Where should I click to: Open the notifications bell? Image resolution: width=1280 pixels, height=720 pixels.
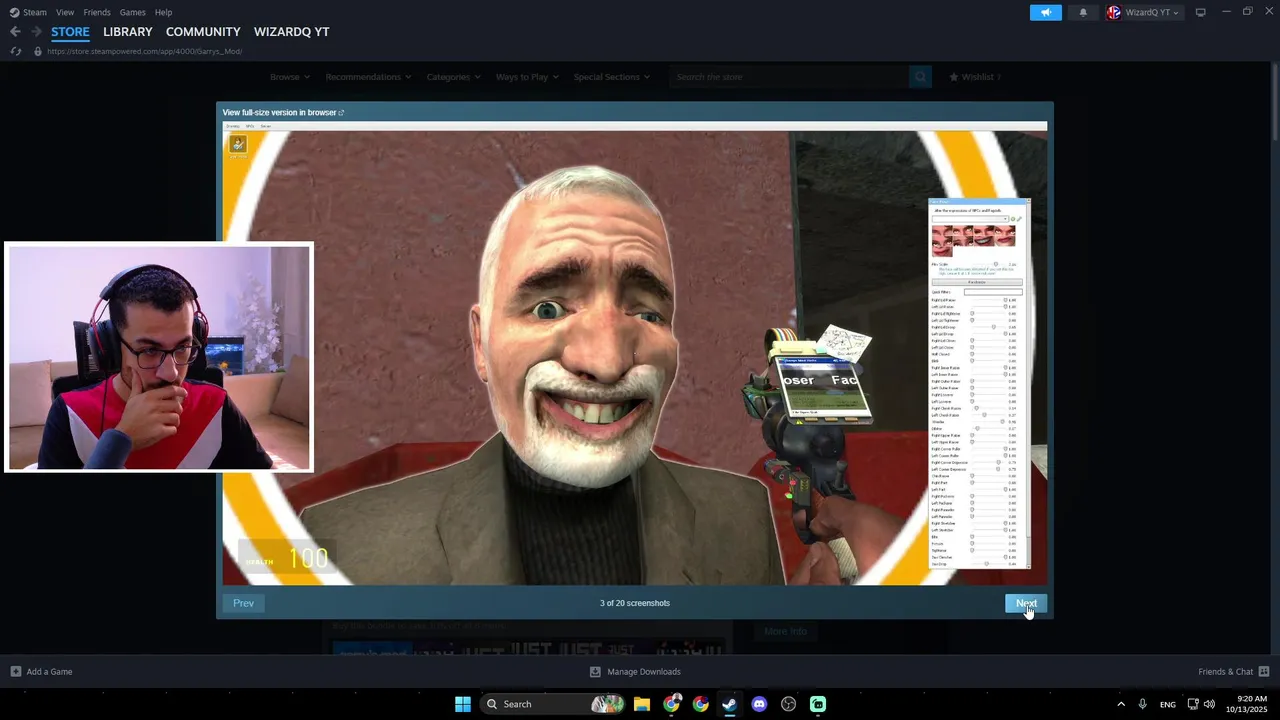[1083, 12]
